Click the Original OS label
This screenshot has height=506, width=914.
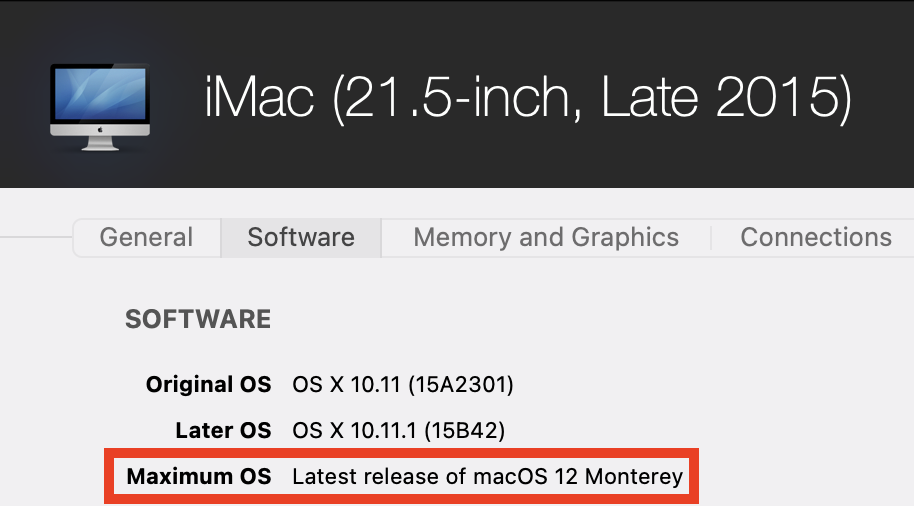point(208,384)
